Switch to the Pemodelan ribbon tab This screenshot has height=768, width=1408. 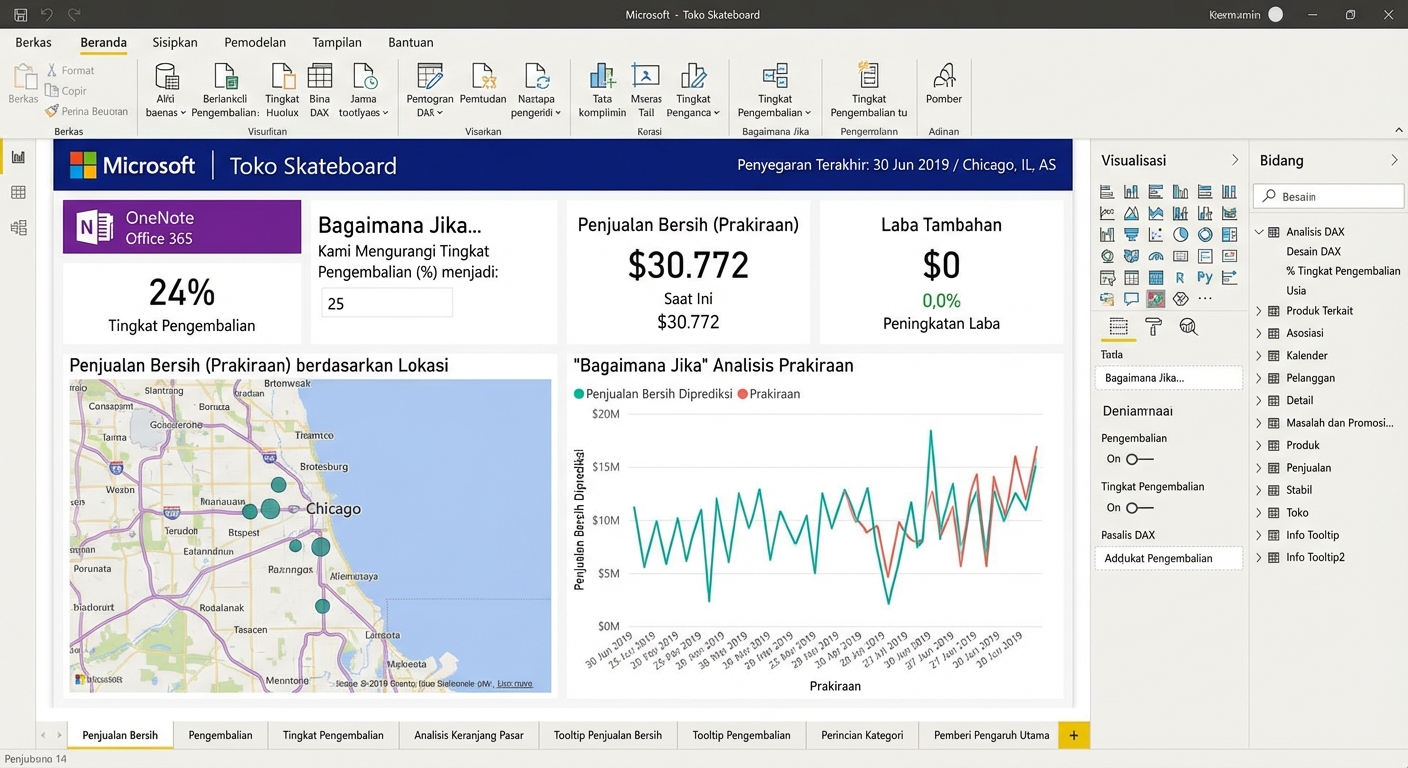tap(255, 42)
